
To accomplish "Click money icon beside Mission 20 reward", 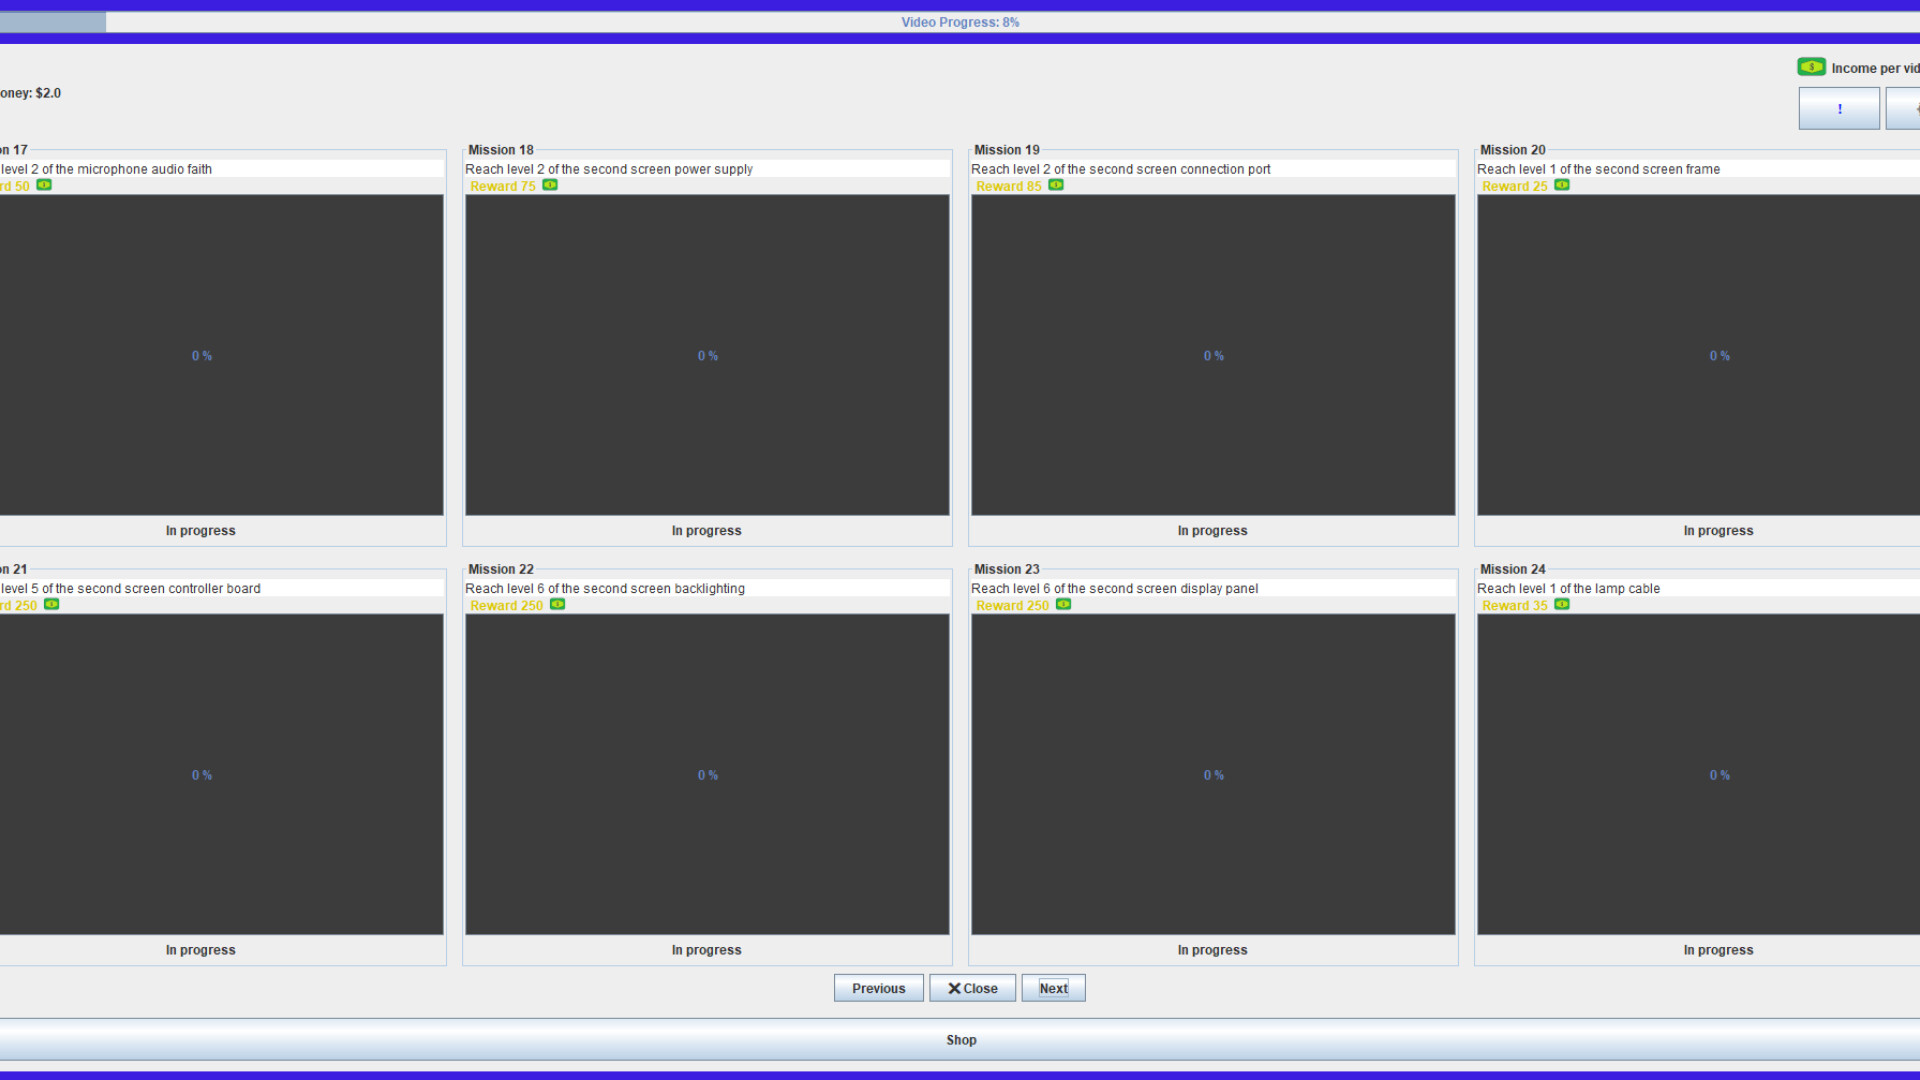I will point(1562,185).
